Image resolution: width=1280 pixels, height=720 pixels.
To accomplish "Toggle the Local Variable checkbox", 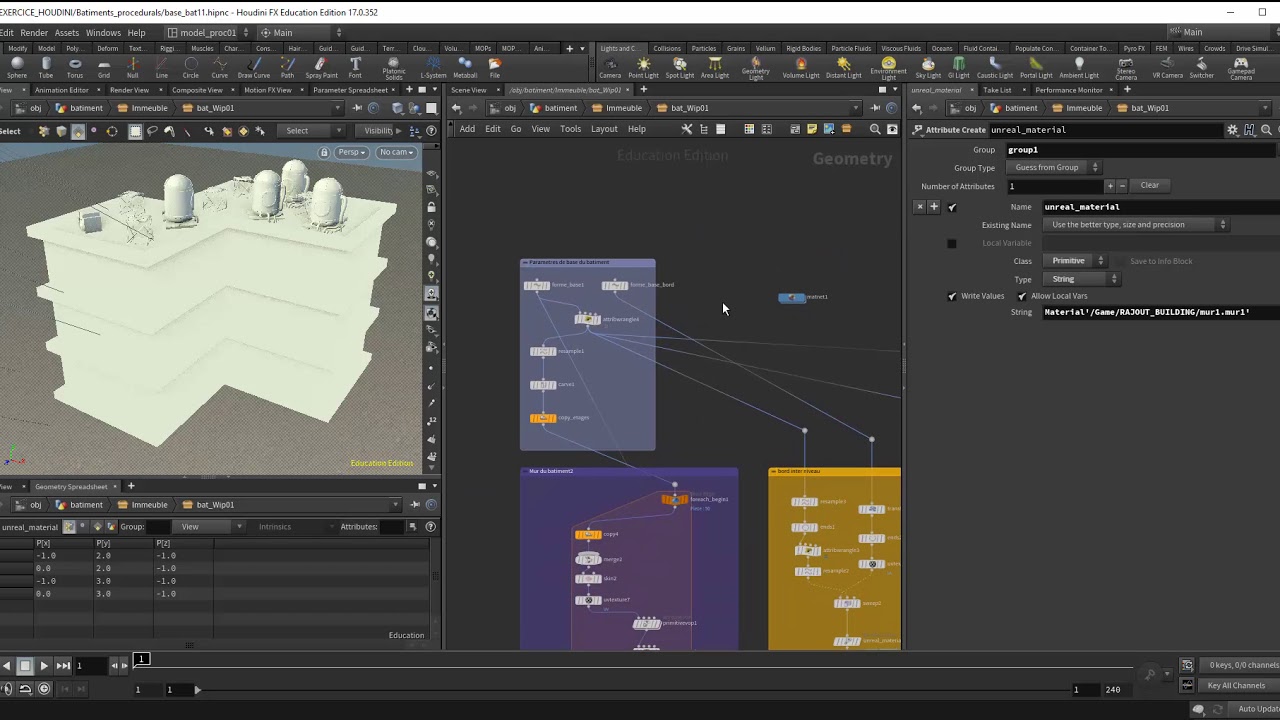I will point(952,243).
